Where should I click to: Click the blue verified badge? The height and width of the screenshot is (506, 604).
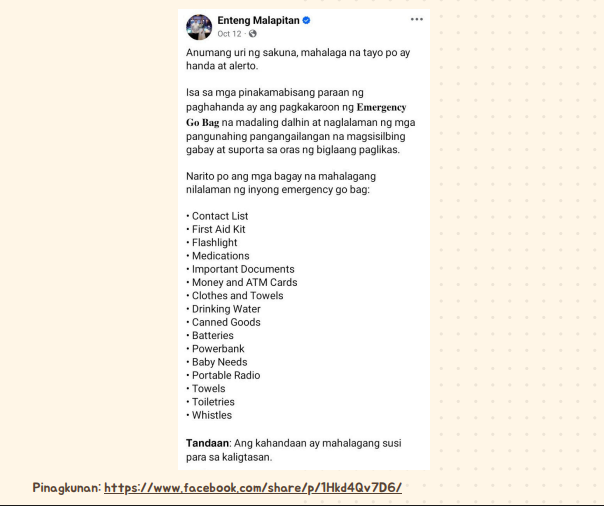pyautogui.click(x=305, y=20)
